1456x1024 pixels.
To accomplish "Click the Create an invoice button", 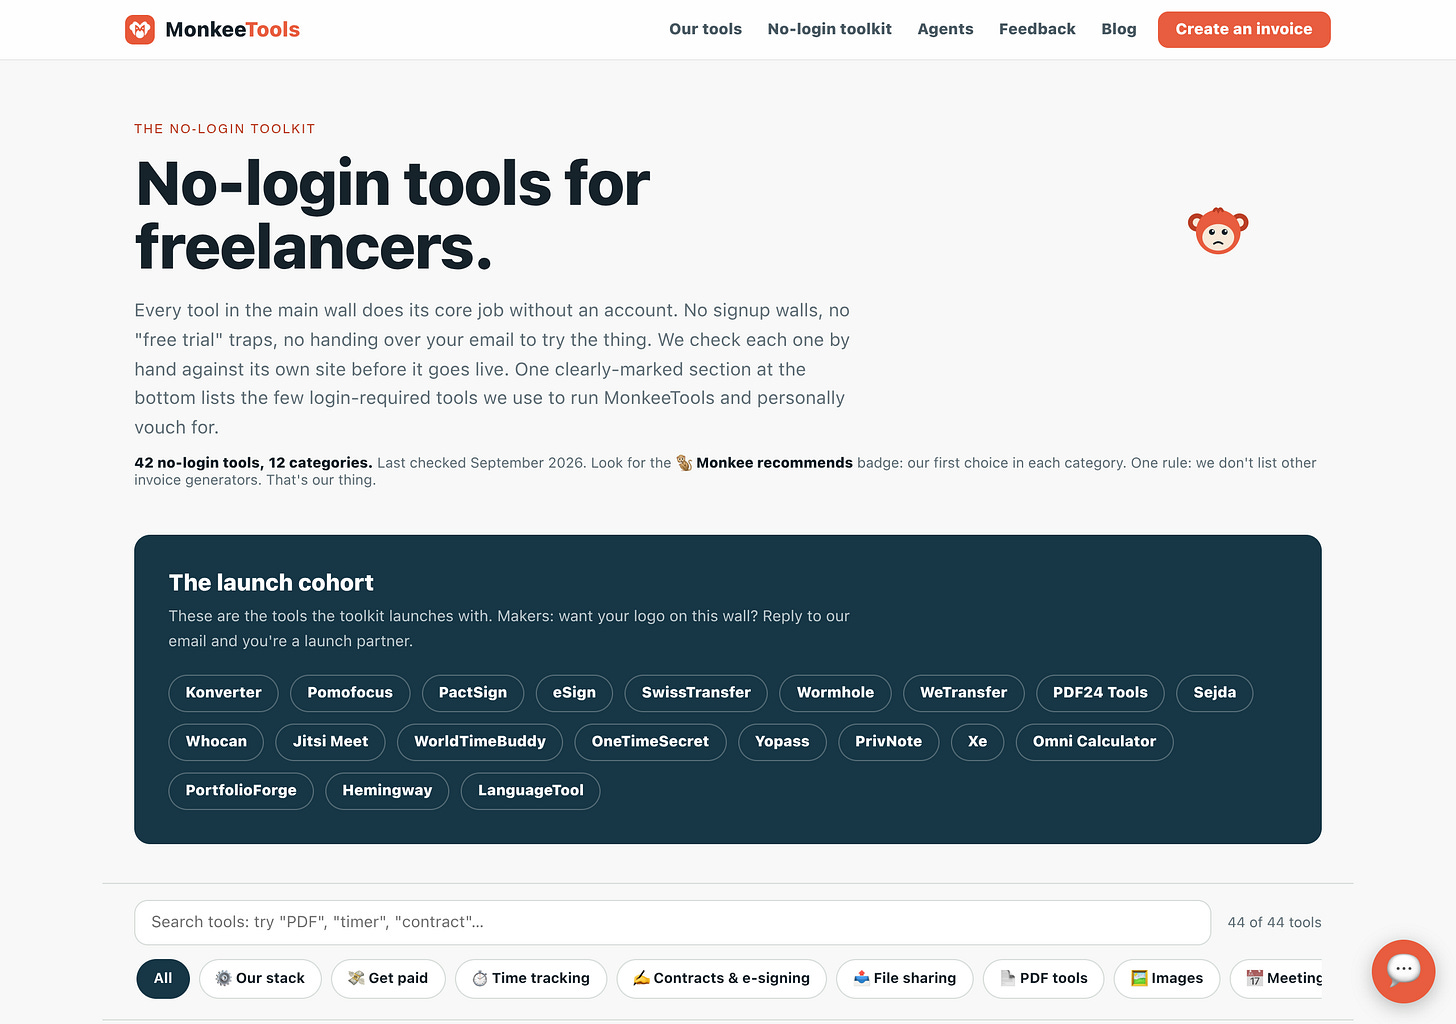I will [x=1244, y=29].
